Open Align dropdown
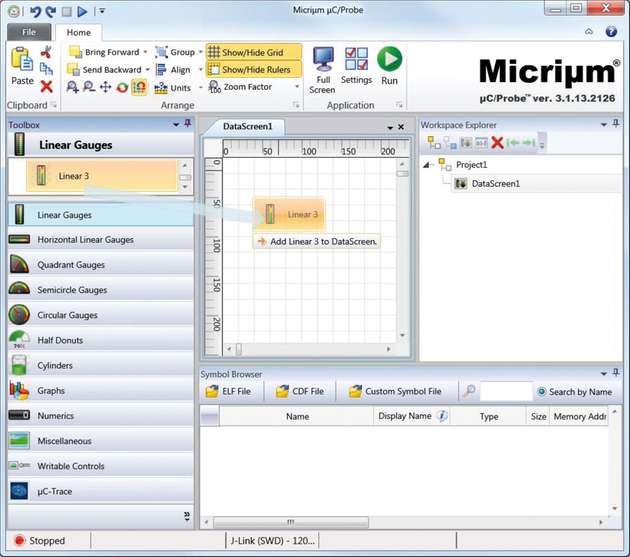Viewport: 630px width, 557px height. (200, 70)
